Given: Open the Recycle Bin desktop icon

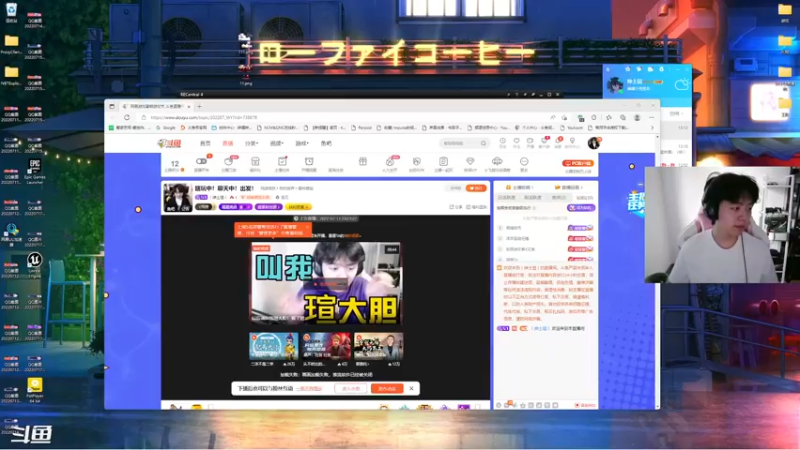Looking at the screenshot, I should [11, 11].
